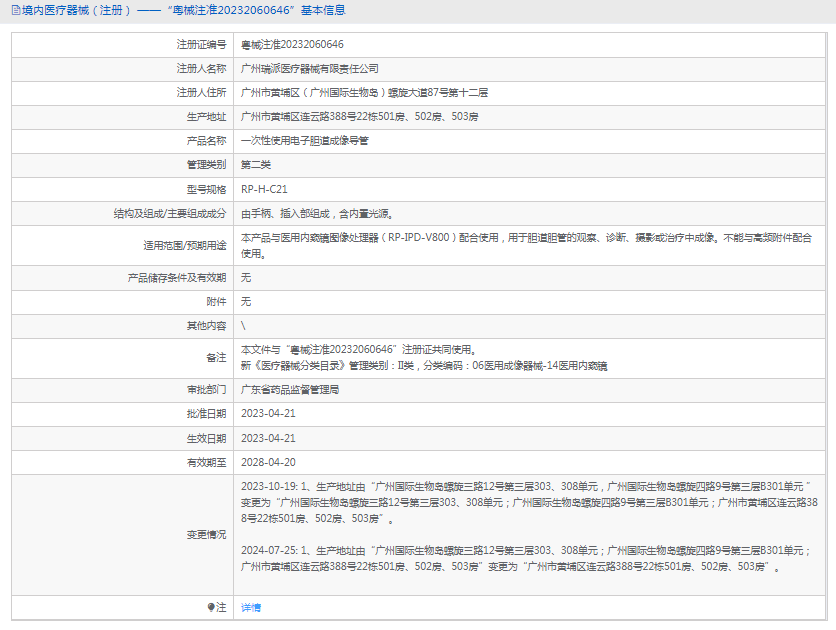Click the 注册人名称 label

pyautogui.click(x=202, y=69)
